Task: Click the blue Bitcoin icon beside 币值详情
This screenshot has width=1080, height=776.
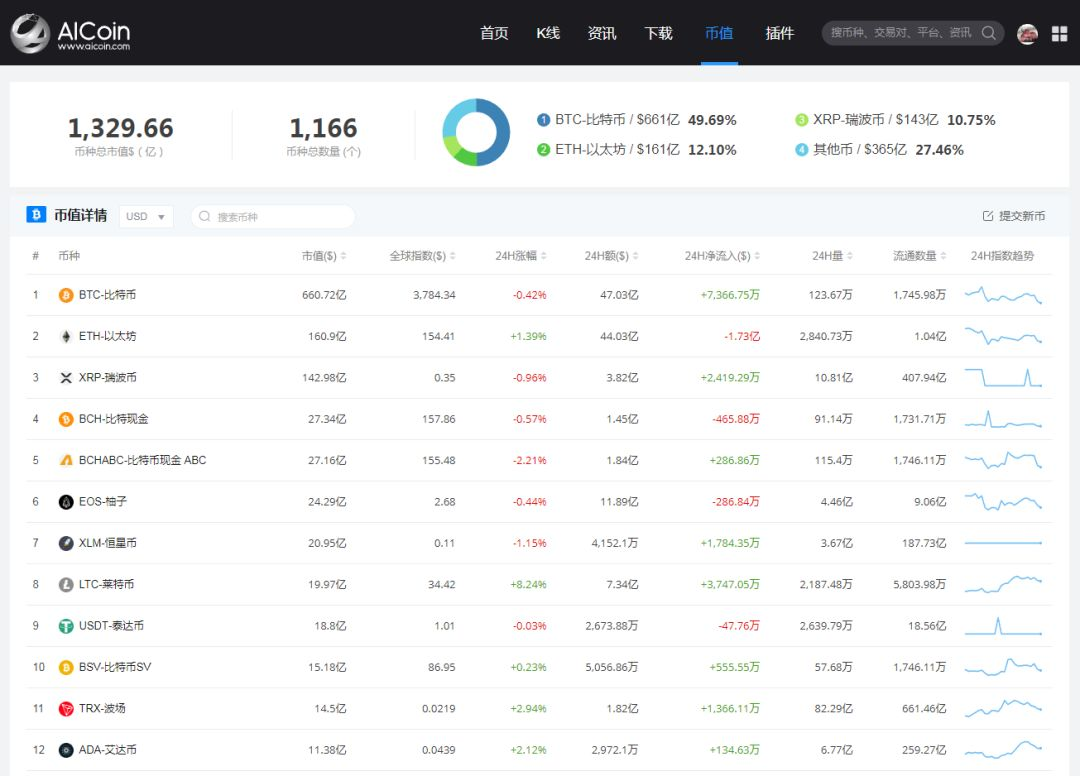Action: tap(36, 215)
